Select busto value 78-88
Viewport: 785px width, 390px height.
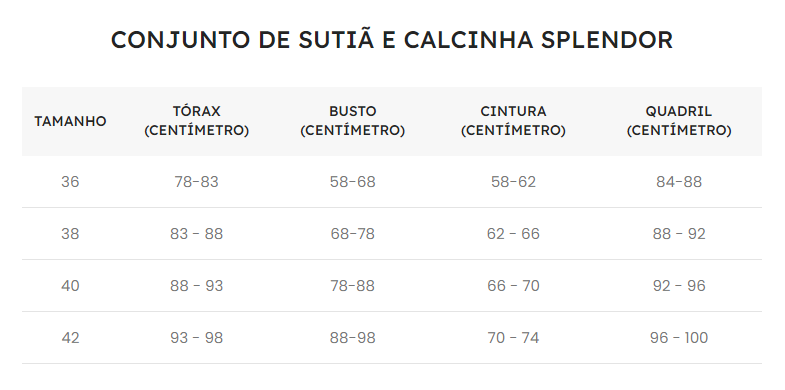coord(352,286)
